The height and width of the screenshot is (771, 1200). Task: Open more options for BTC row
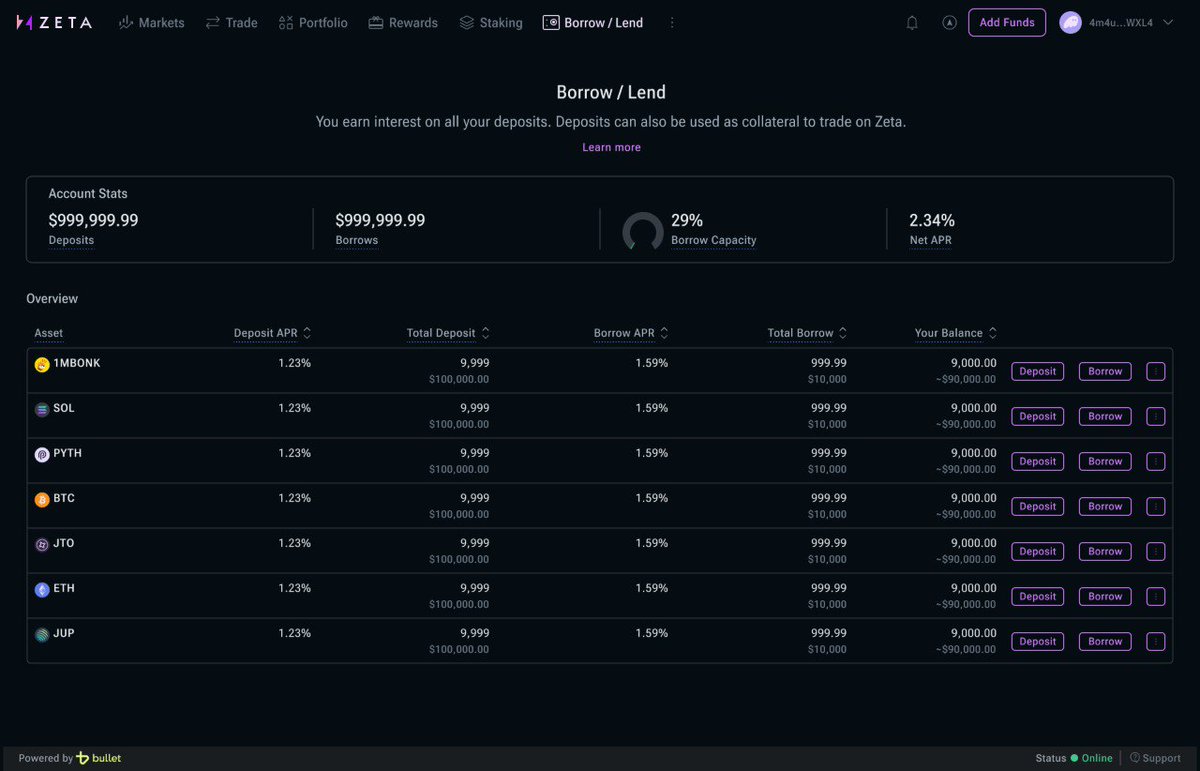1156,506
